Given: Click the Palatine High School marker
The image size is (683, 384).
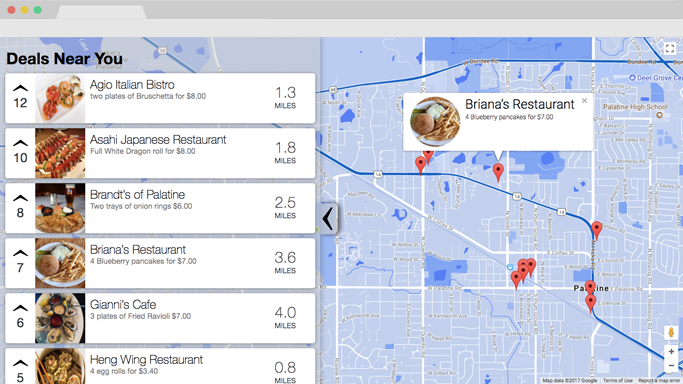Looking at the screenshot, I should point(659,115).
